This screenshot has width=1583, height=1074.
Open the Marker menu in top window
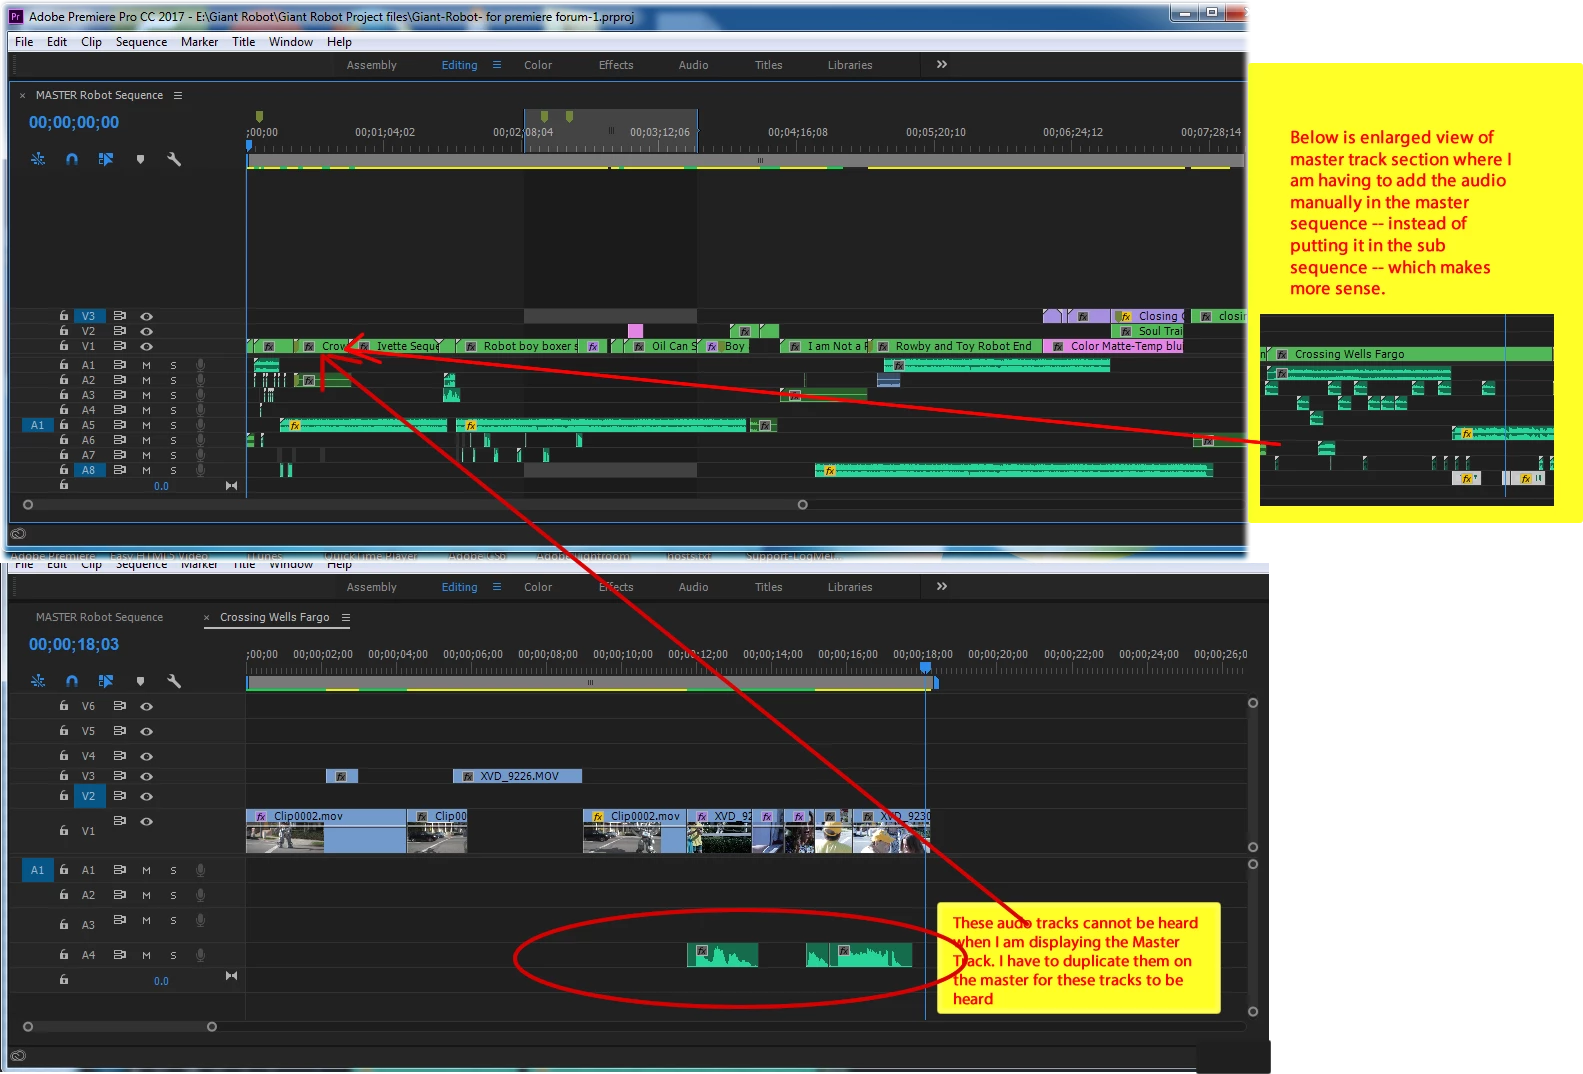tap(199, 42)
